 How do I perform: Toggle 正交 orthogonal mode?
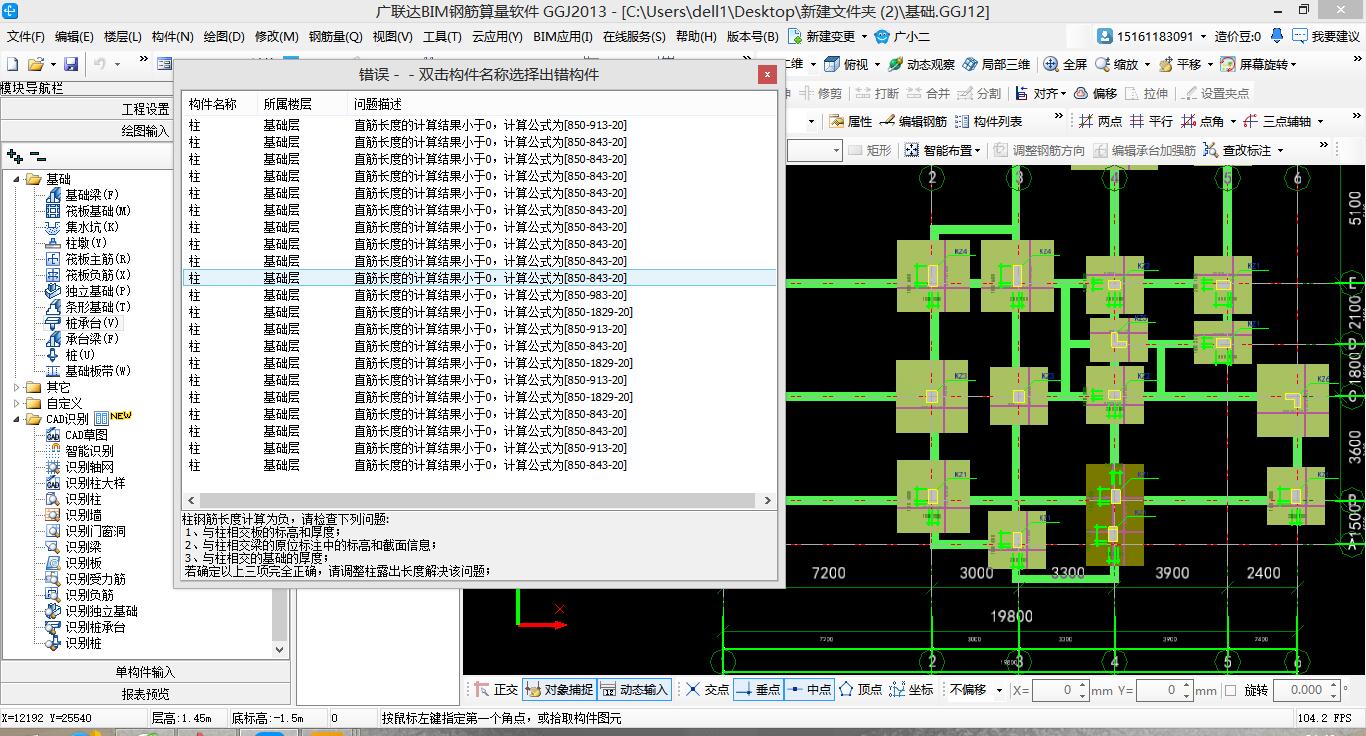(x=495, y=689)
